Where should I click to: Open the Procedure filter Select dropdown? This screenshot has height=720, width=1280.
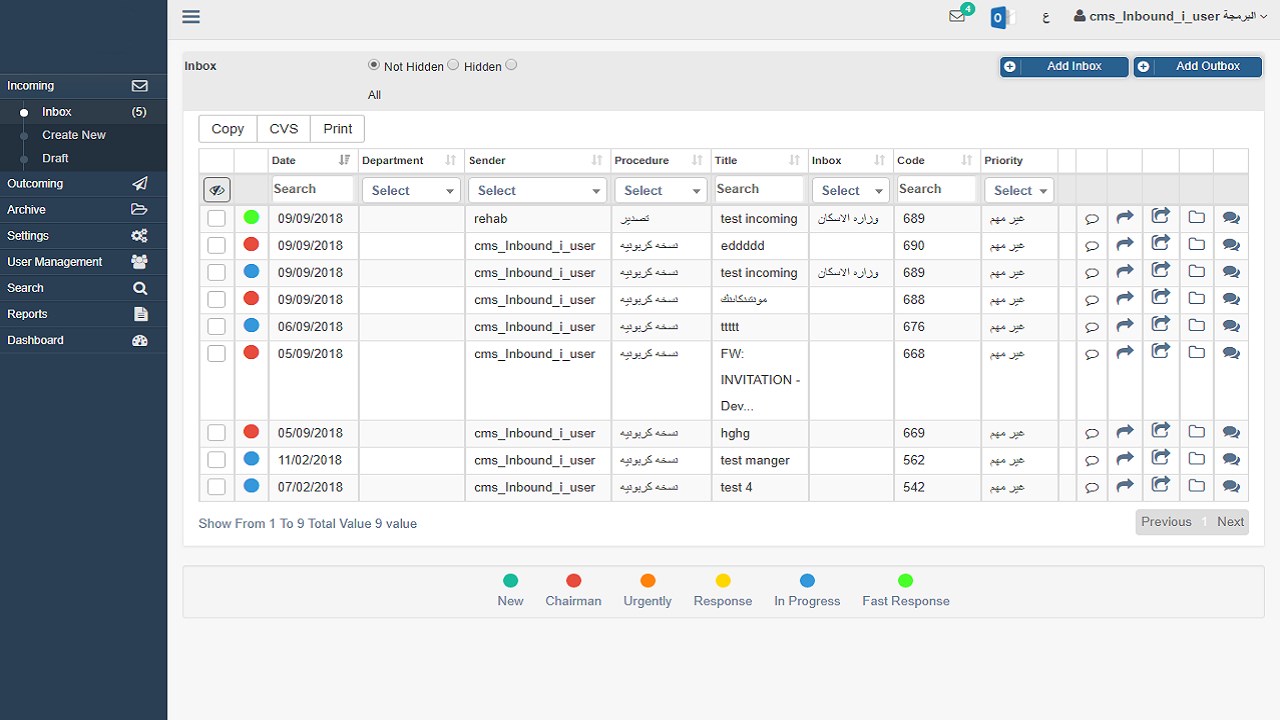click(661, 190)
